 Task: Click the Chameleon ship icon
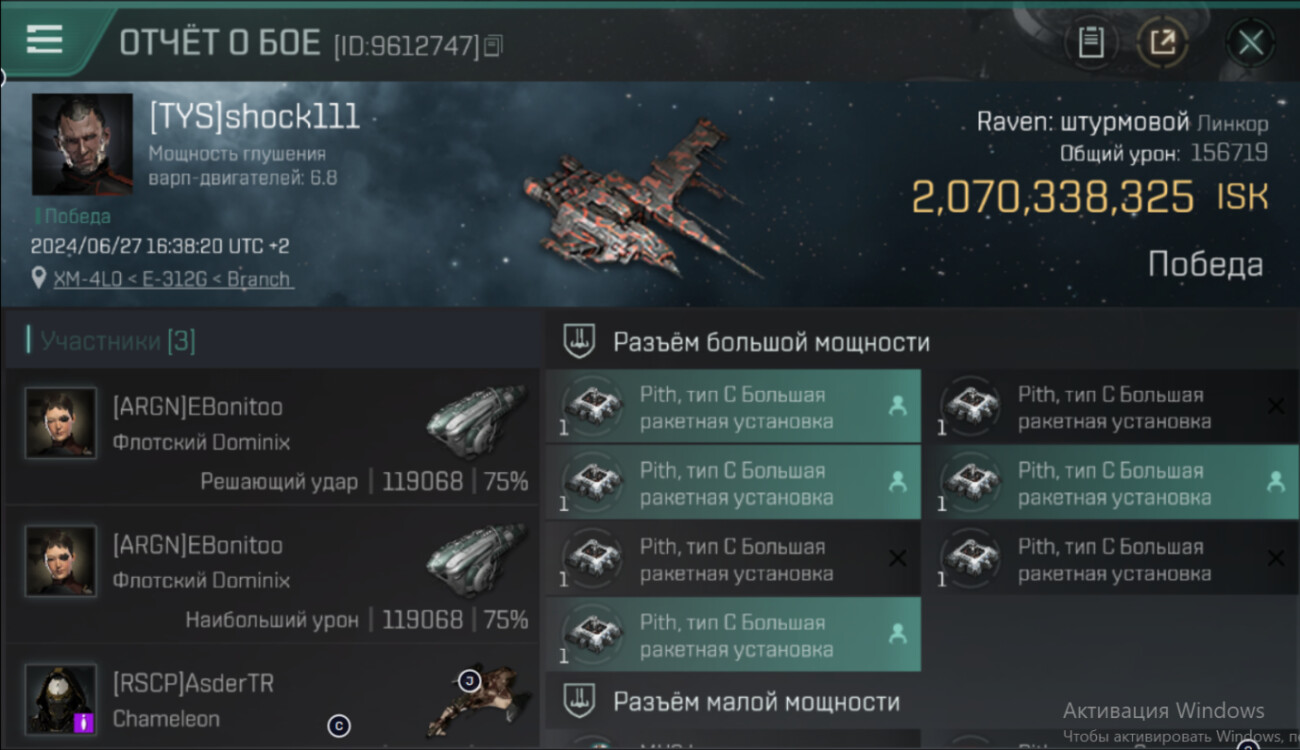pyautogui.click(x=478, y=700)
